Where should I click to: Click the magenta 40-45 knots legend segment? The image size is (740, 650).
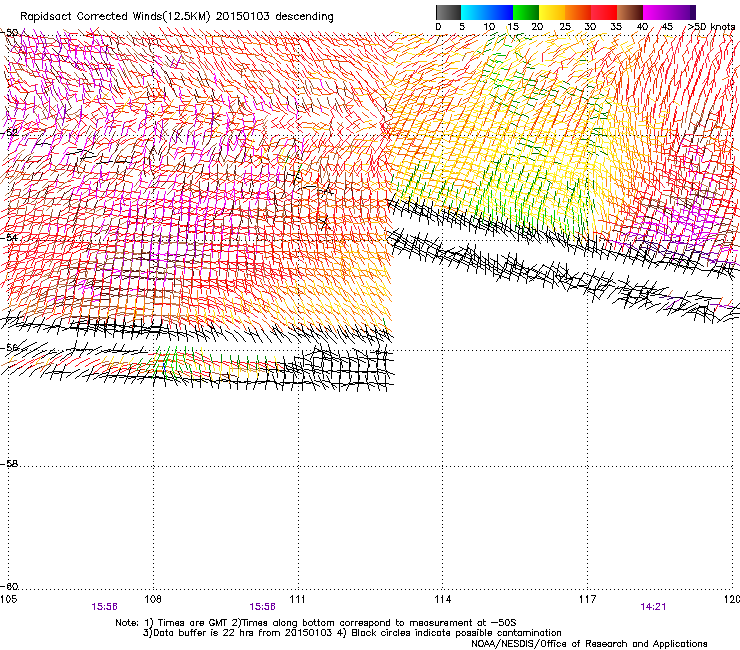coord(656,12)
